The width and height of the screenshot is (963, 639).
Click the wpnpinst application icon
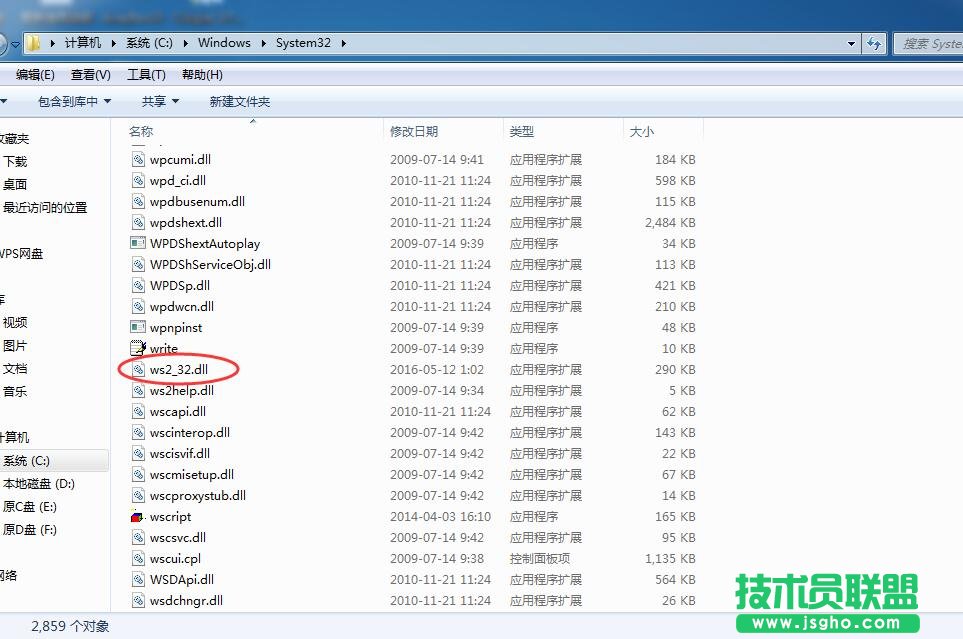point(136,327)
